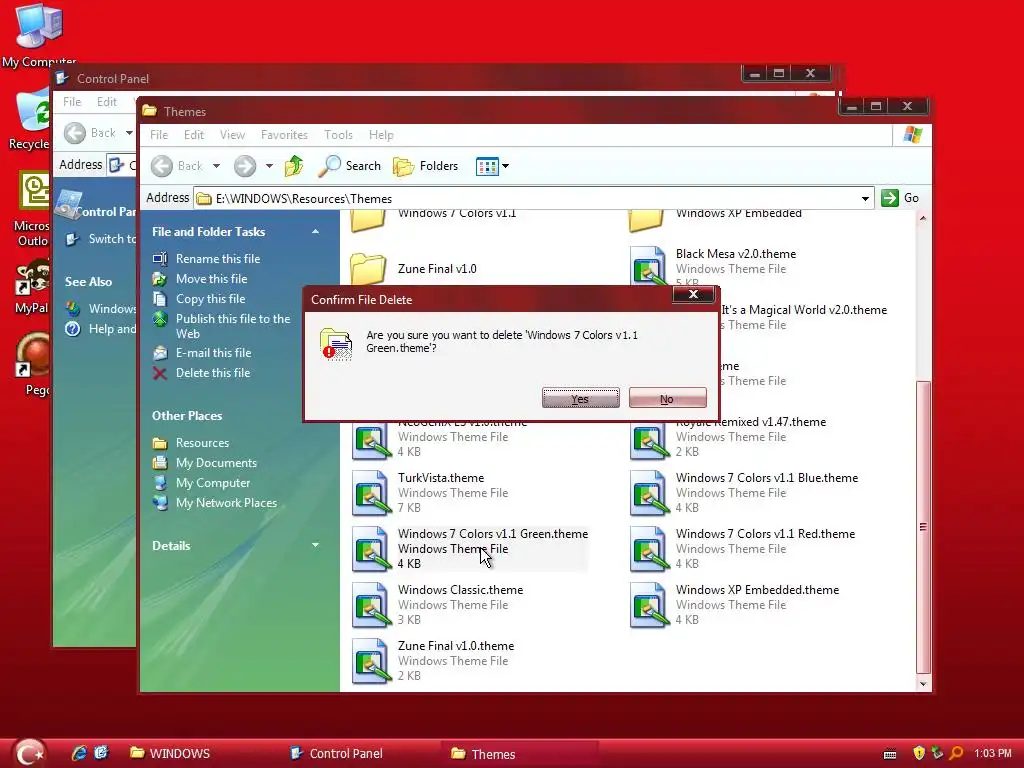This screenshot has width=1024, height=768.
Task: Click the Help and Support icon in Control Panel See Also
Action: (x=72, y=329)
